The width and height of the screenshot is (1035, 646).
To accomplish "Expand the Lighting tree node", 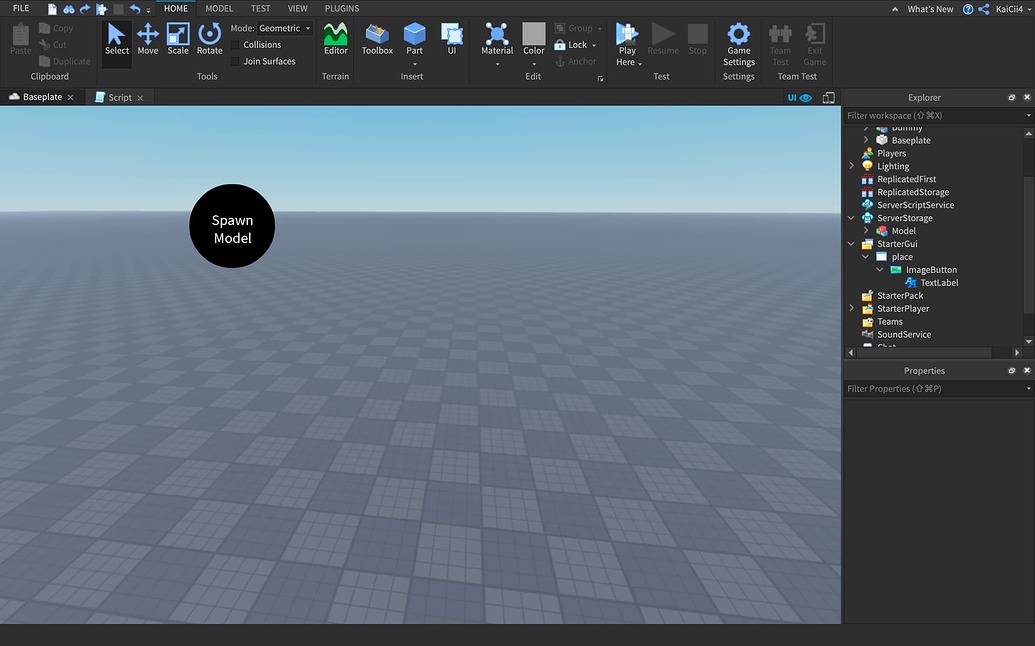I will (x=852, y=166).
